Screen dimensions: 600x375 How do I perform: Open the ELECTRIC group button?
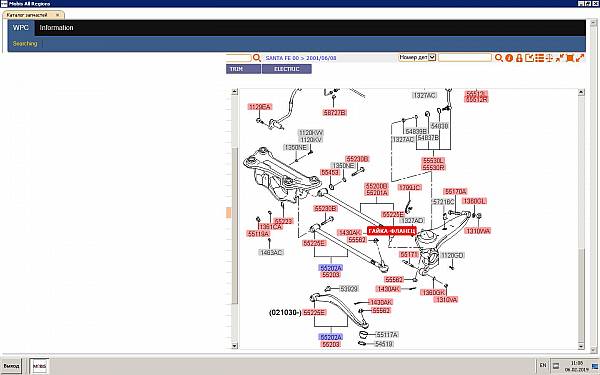[287, 69]
